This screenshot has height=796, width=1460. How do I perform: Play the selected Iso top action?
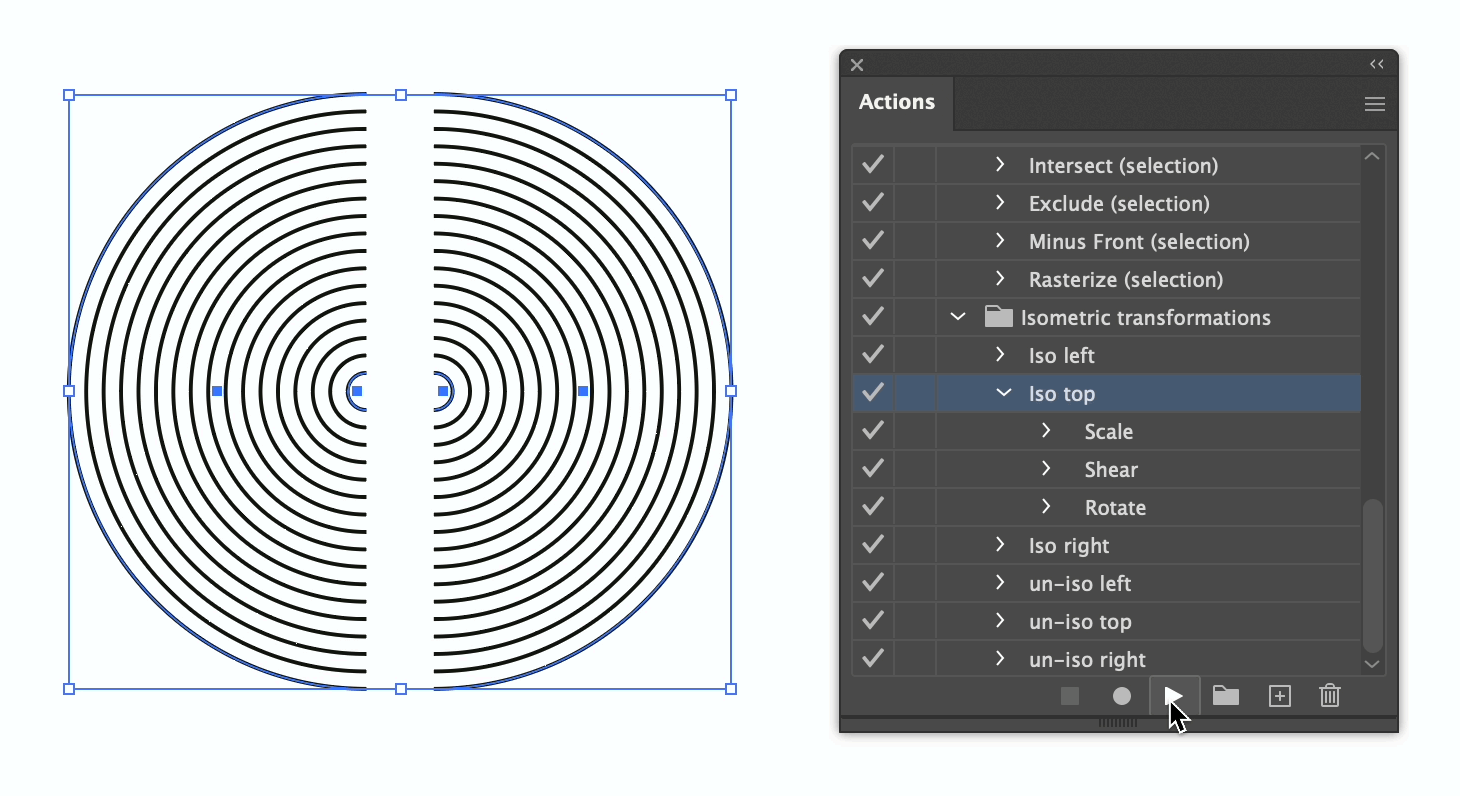click(1174, 695)
